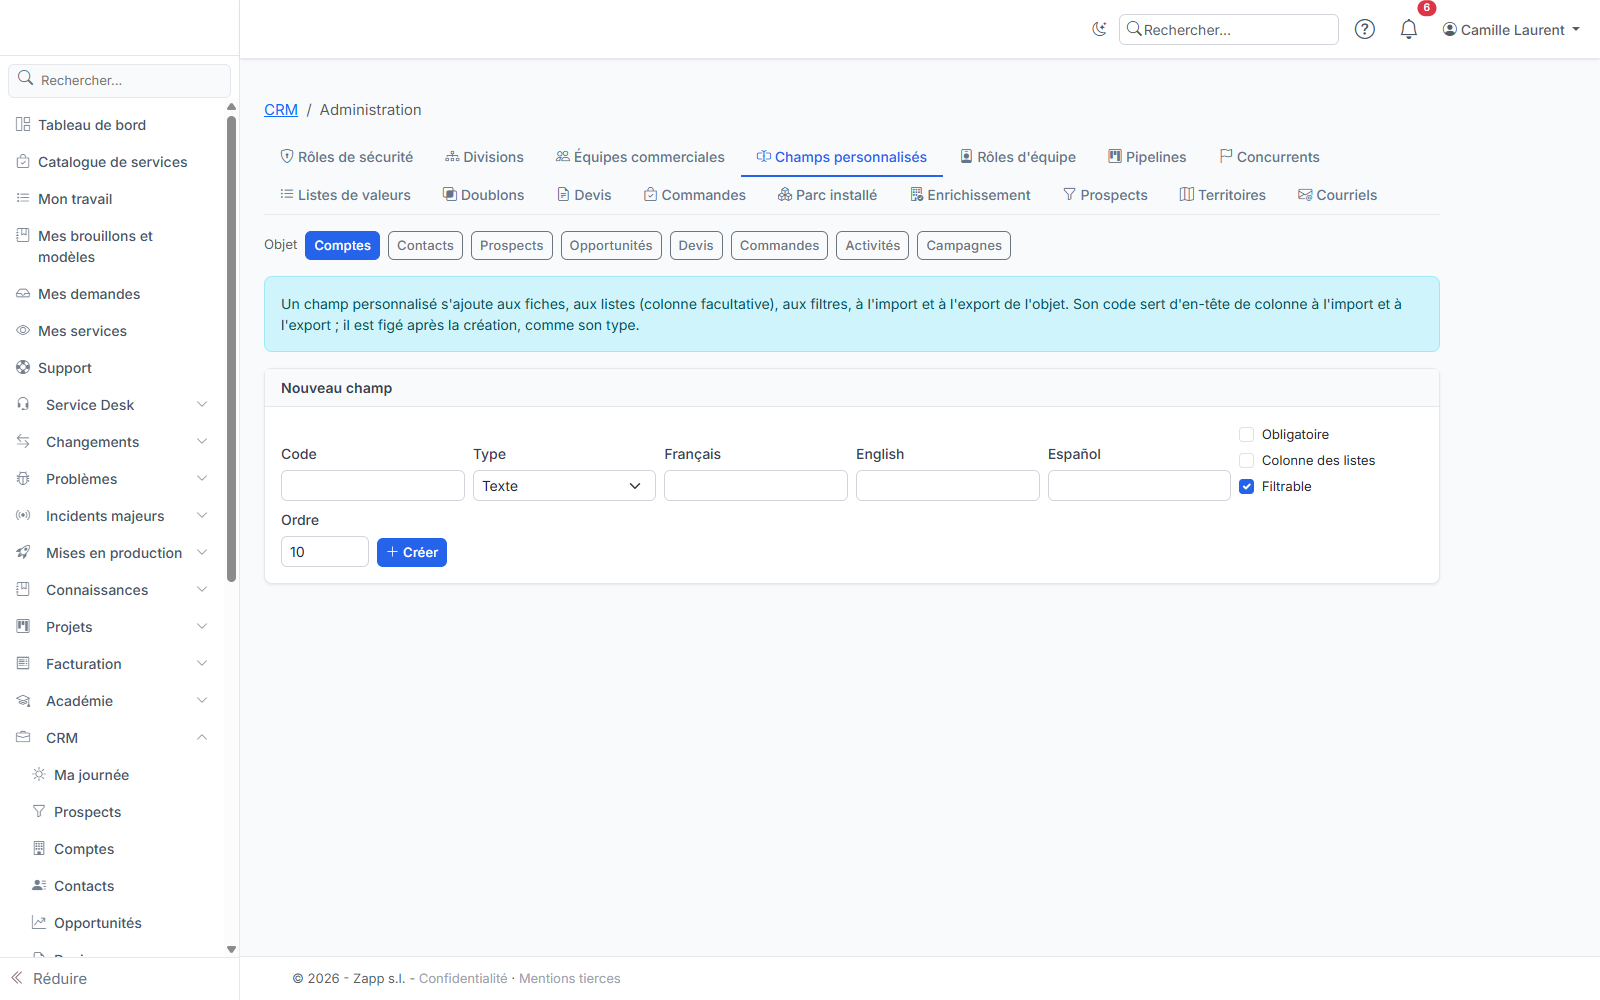
Task: Click the Opportunités chart icon in sidebar
Action: point(39,923)
